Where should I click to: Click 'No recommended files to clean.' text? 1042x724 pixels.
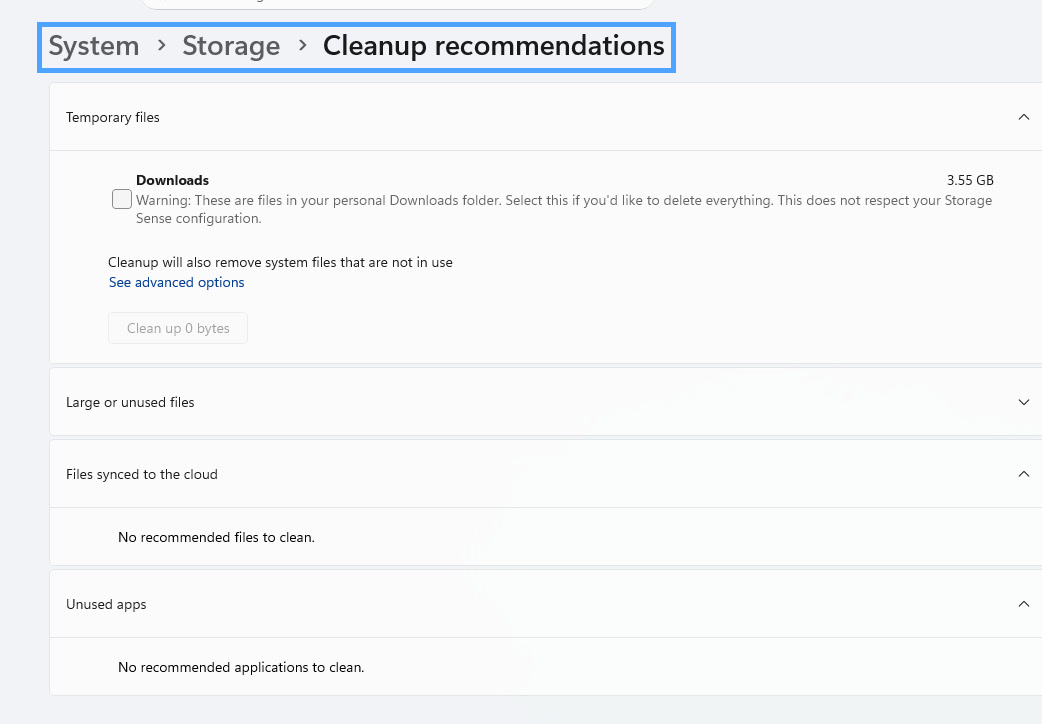tap(216, 537)
